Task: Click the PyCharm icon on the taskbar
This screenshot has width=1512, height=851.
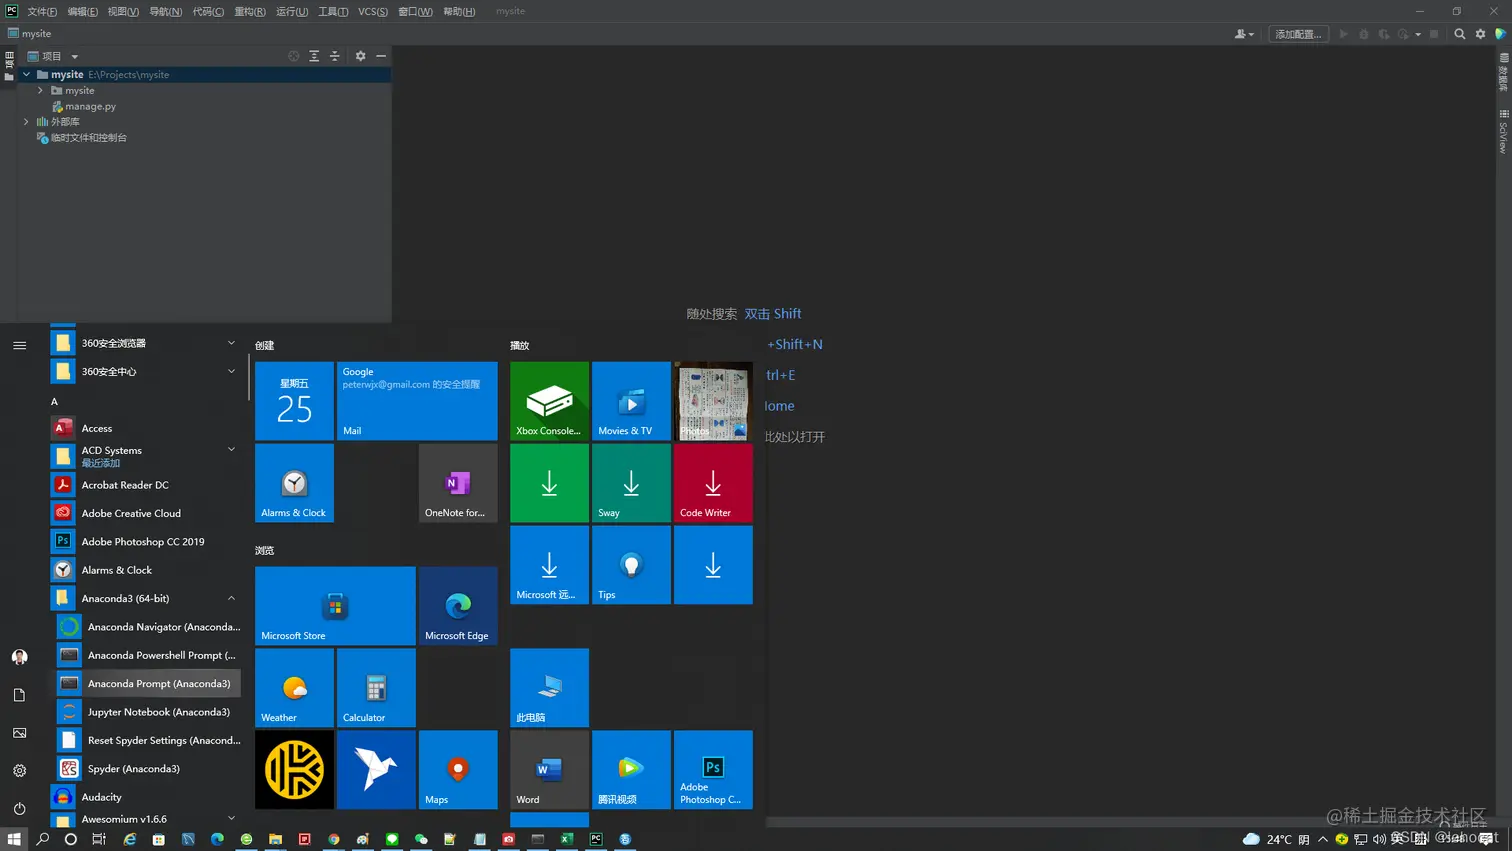Action: 596,839
